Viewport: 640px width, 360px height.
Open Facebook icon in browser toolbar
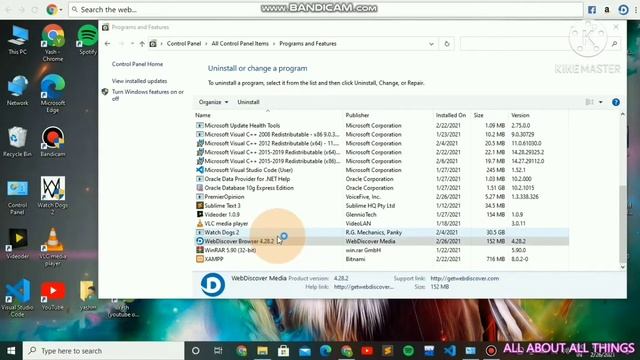tap(592, 10)
